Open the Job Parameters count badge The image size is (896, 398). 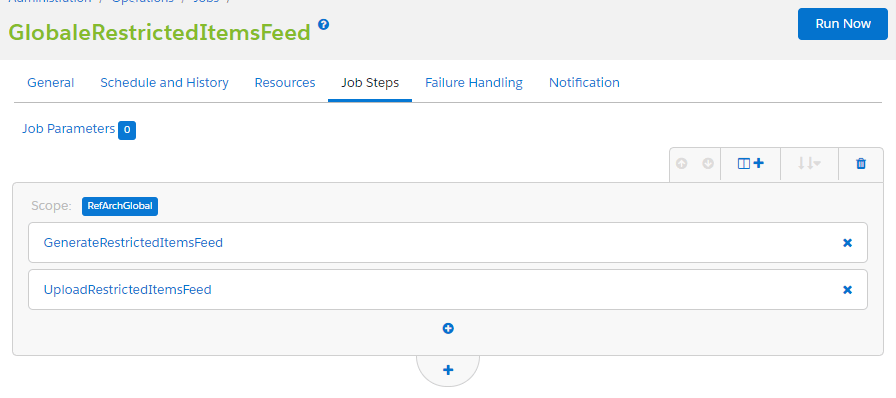click(127, 130)
